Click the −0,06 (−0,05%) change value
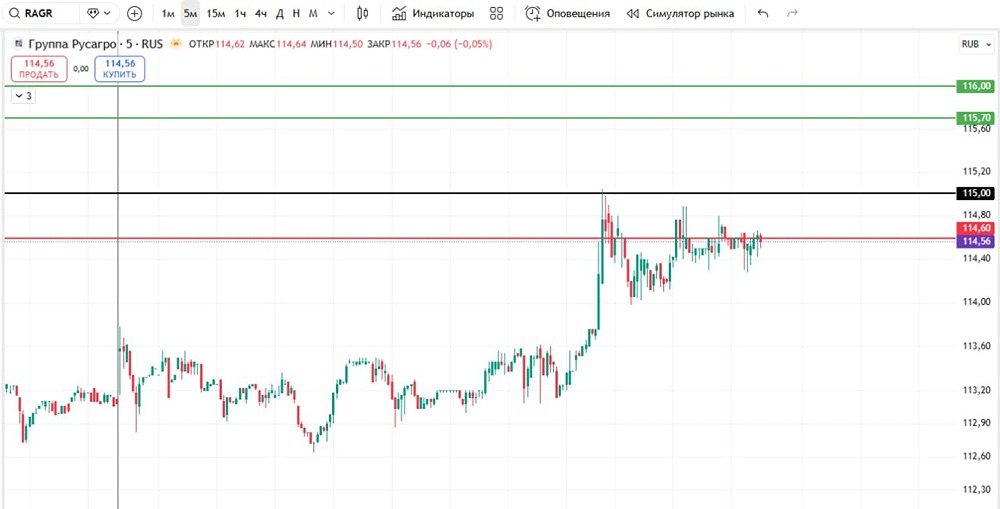 point(459,44)
